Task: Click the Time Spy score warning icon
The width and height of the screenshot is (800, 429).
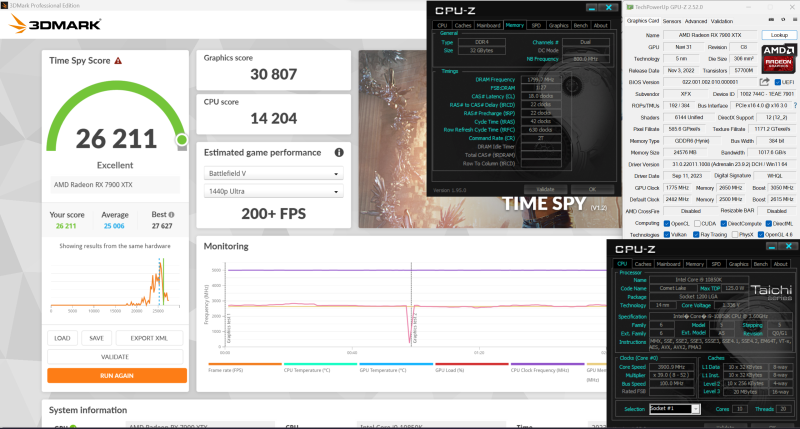Action: (119, 61)
